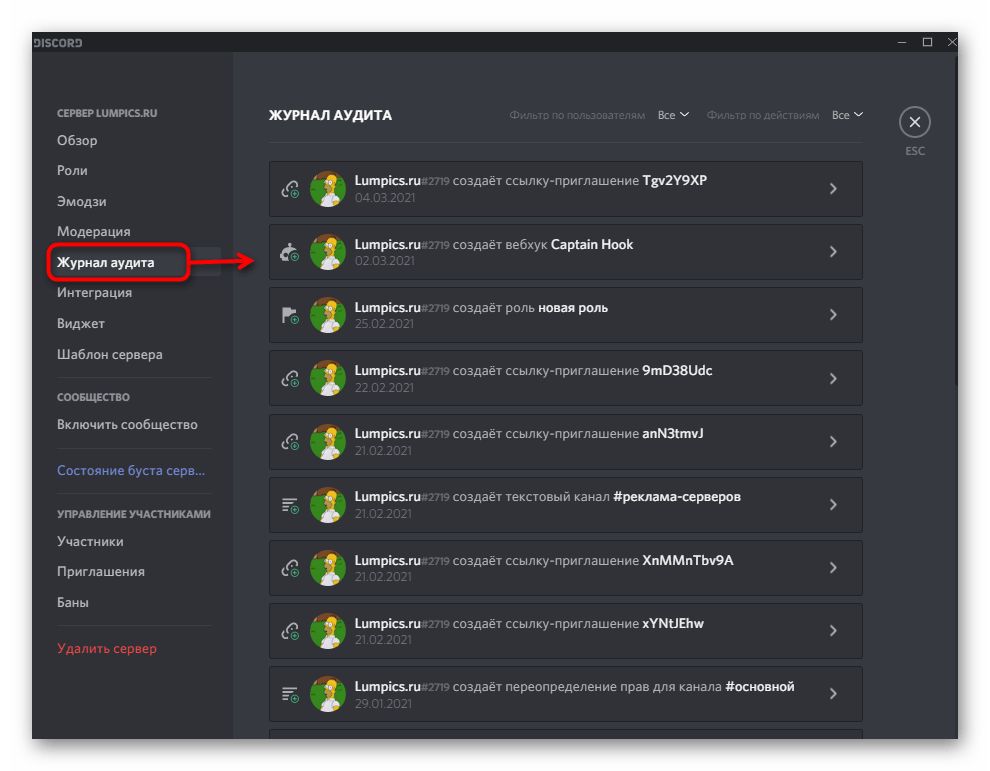Viewport: 990px width, 771px height.
Task: Close settings via the ESC circle button
Action: pyautogui.click(x=914, y=121)
